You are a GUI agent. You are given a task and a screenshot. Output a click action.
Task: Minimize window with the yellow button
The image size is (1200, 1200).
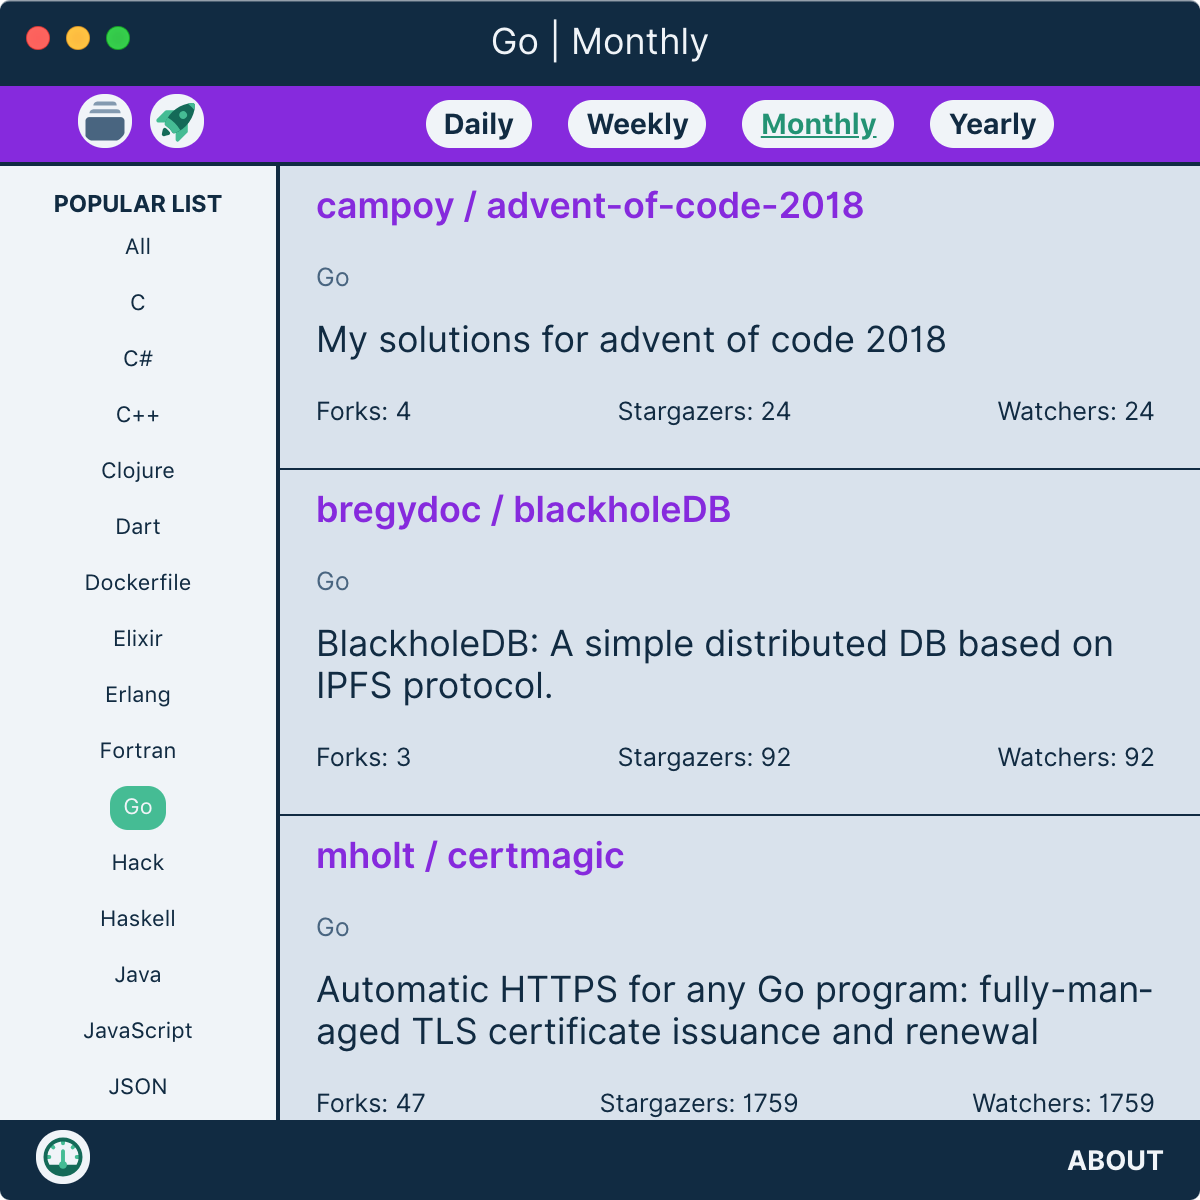tap(78, 38)
